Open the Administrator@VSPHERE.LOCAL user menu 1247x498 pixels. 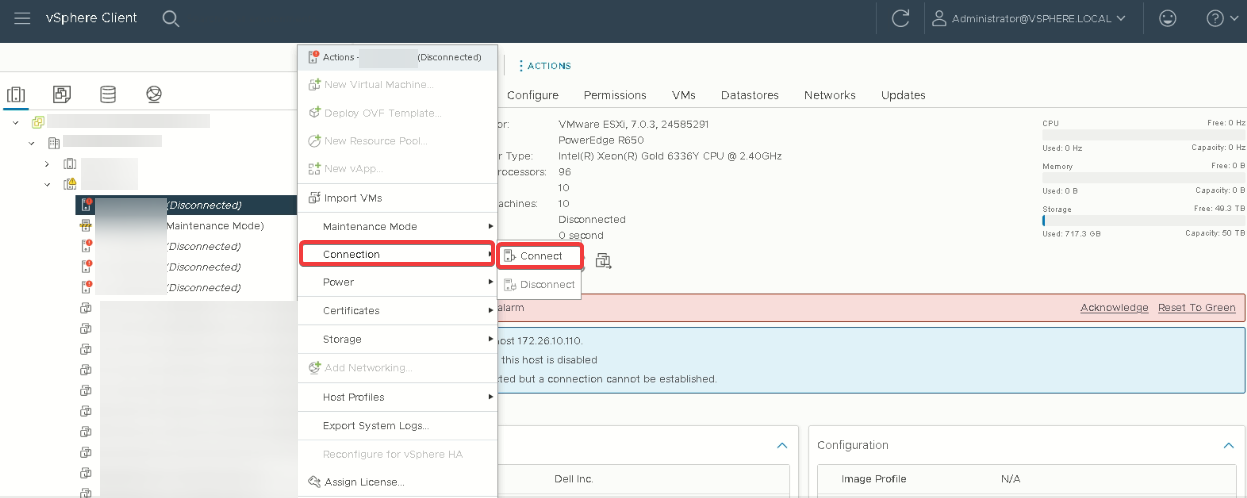(1029, 18)
